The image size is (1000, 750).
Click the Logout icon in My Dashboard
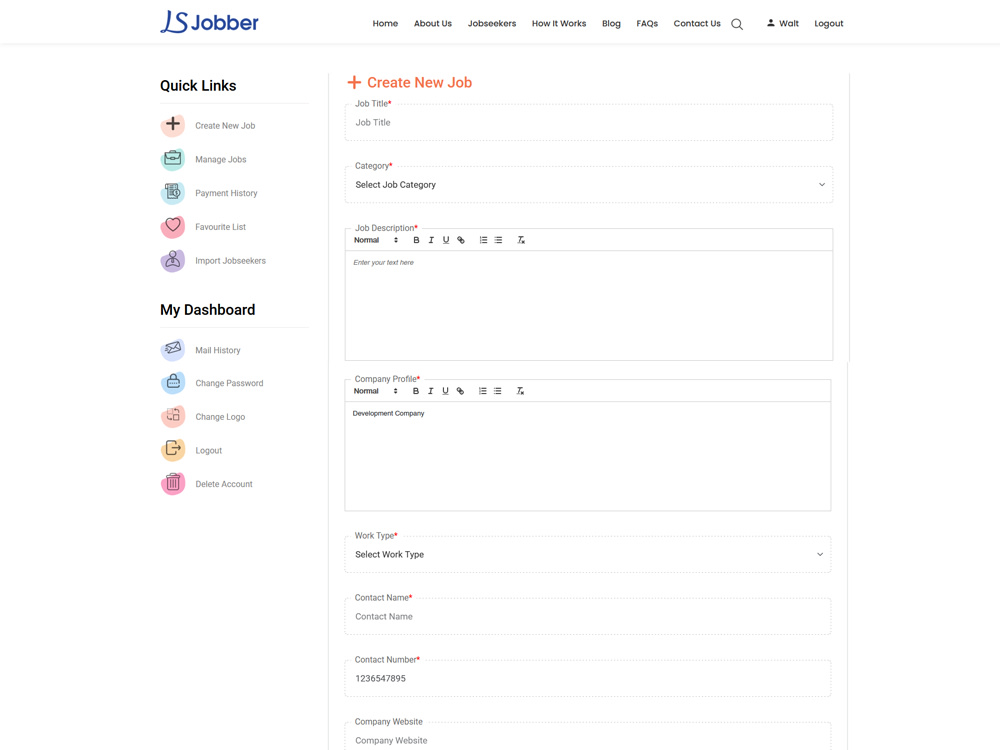(x=173, y=450)
